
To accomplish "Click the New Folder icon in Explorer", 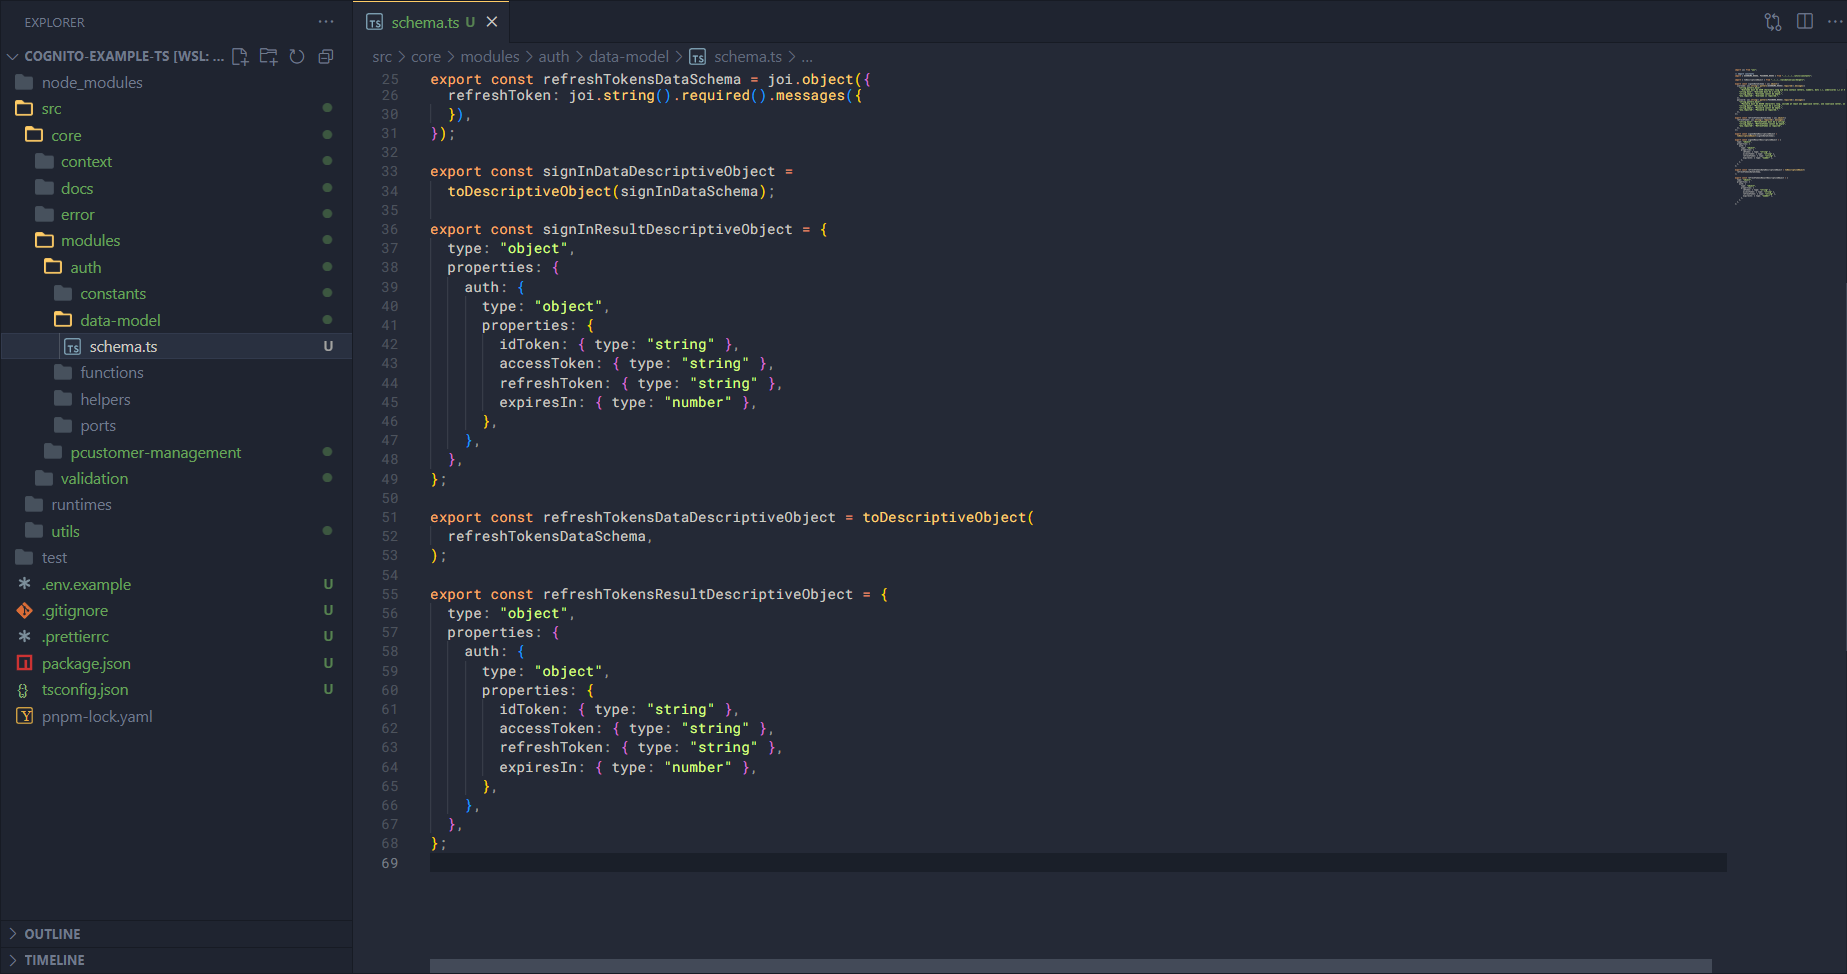I will coord(268,57).
